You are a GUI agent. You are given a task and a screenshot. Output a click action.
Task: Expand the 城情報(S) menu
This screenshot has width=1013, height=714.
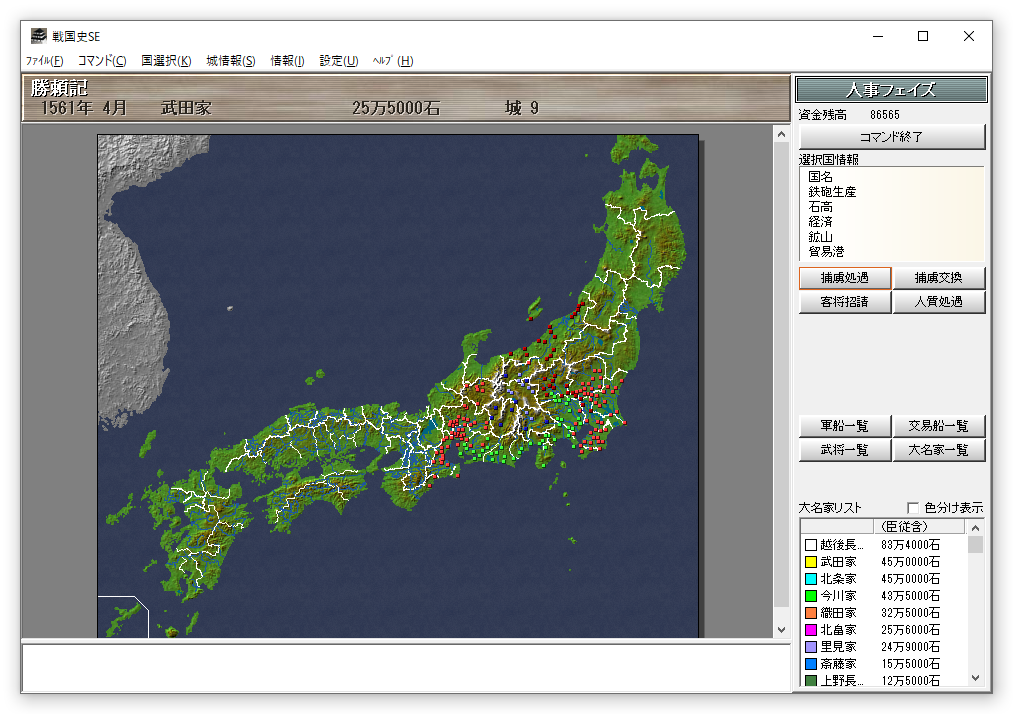(231, 61)
